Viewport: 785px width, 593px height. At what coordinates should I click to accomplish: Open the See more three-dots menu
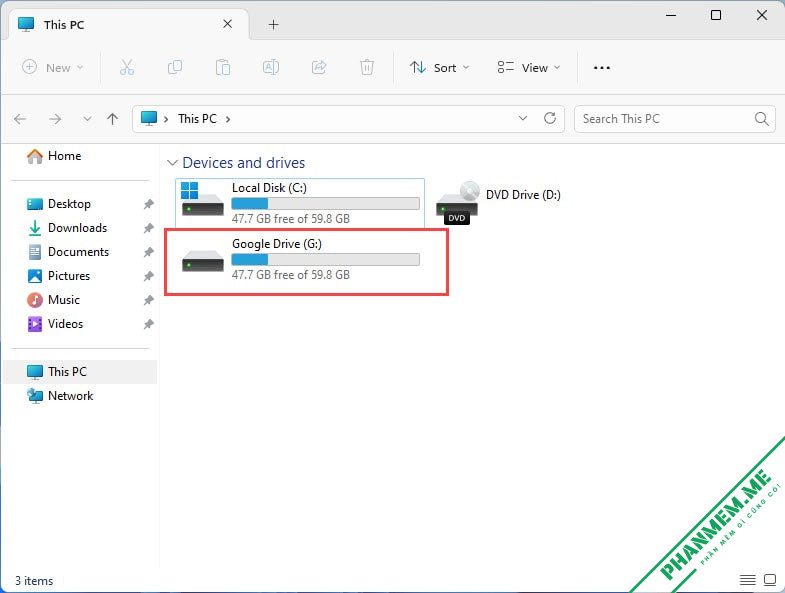(601, 68)
